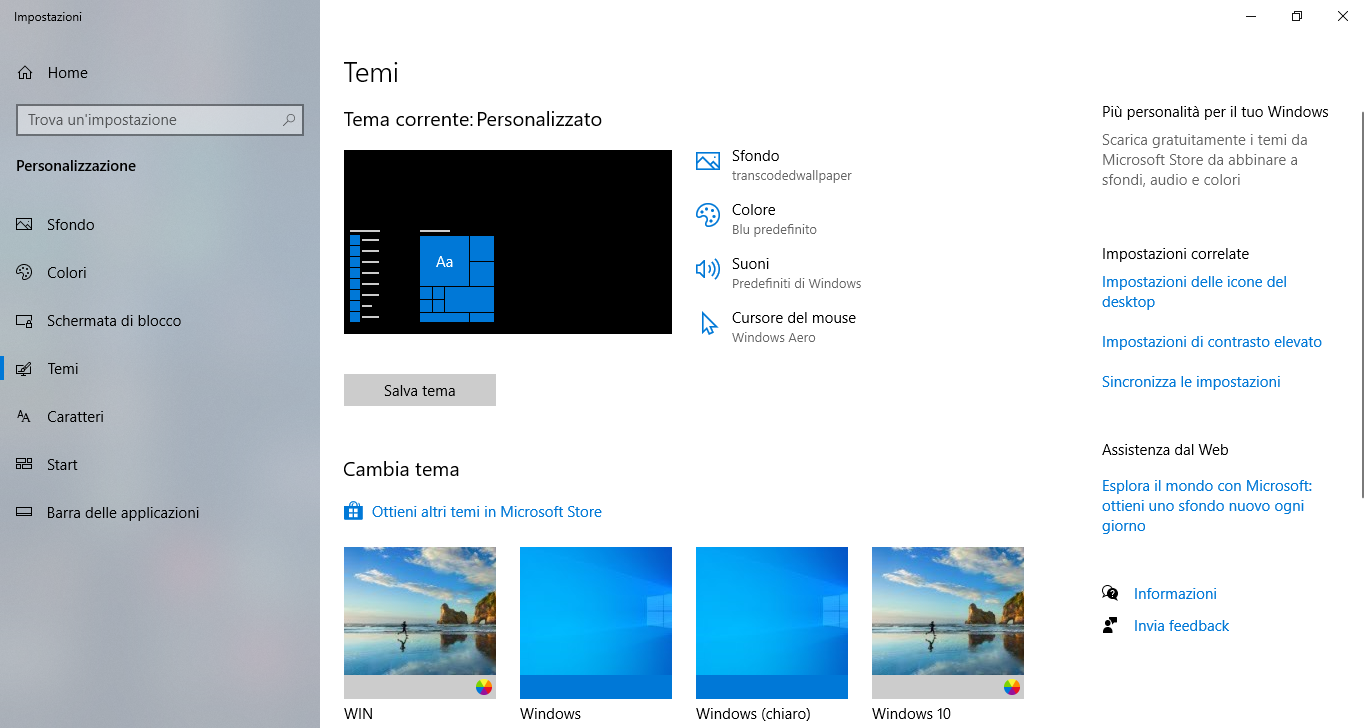Viewport: 1366px width, 728px height.
Task: Click the Informazioni link
Action: click(x=1175, y=594)
